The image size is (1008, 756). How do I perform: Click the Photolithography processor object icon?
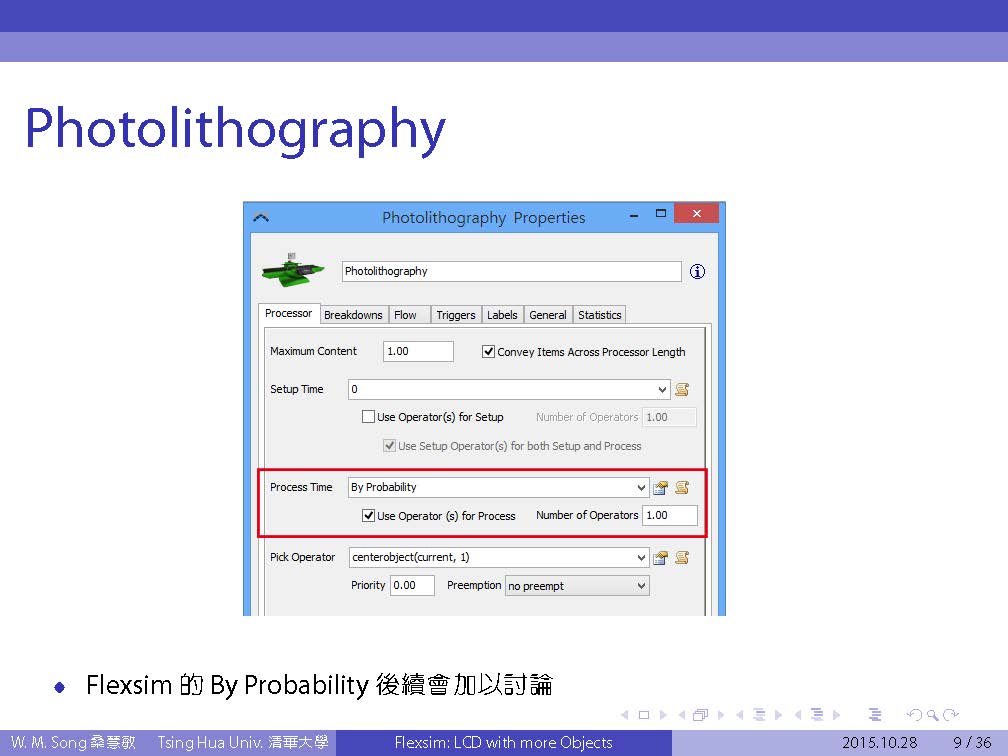pyautogui.click(x=293, y=268)
